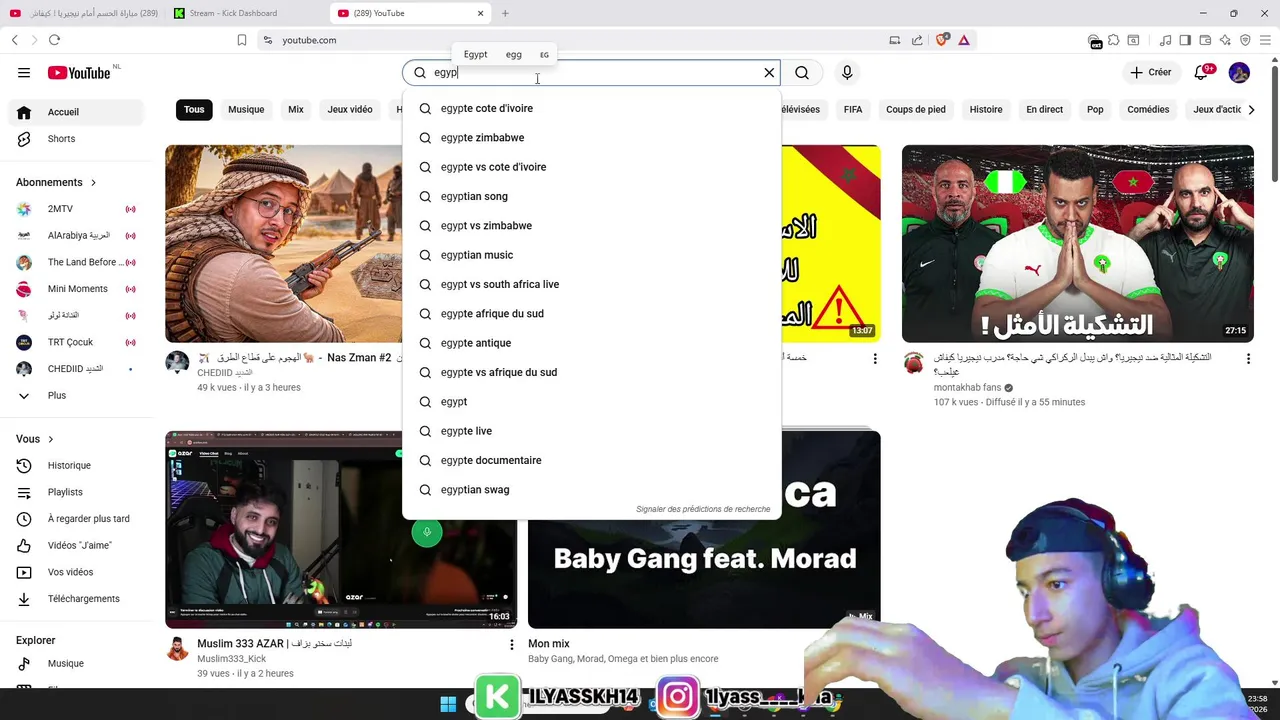Select the FIFA chip
Viewport: 1280px width, 720px height.
click(x=853, y=110)
